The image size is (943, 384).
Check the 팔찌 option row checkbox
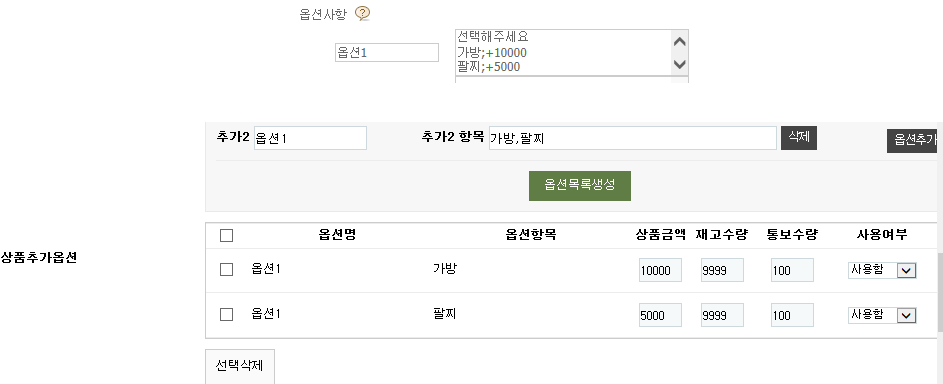pyautogui.click(x=226, y=314)
